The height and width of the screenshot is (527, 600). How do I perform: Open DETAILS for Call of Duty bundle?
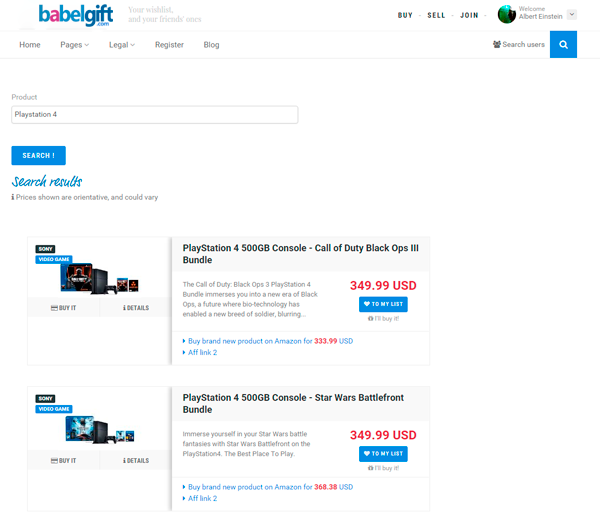coord(136,308)
